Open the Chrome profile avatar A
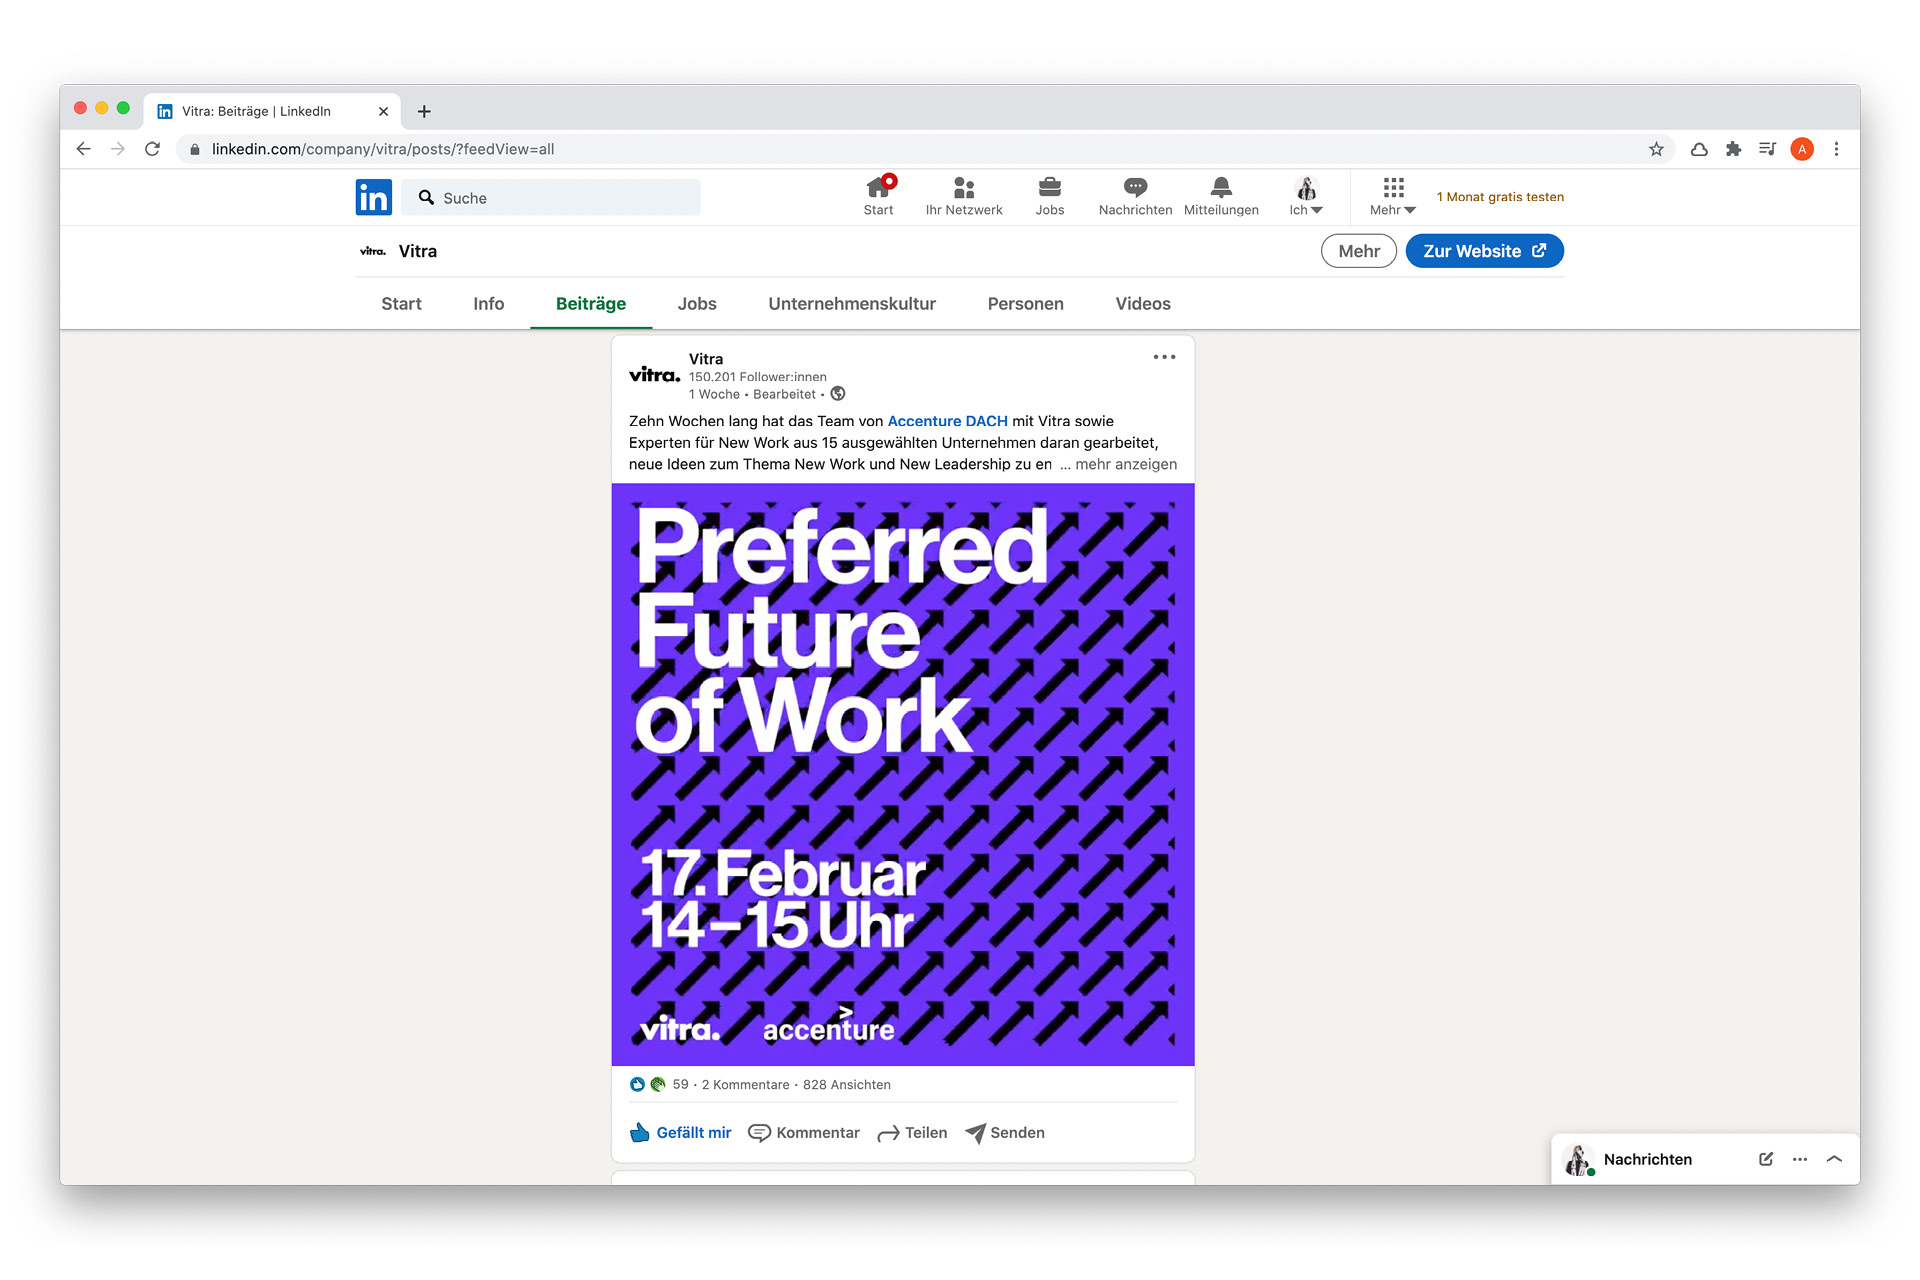 coord(1802,149)
